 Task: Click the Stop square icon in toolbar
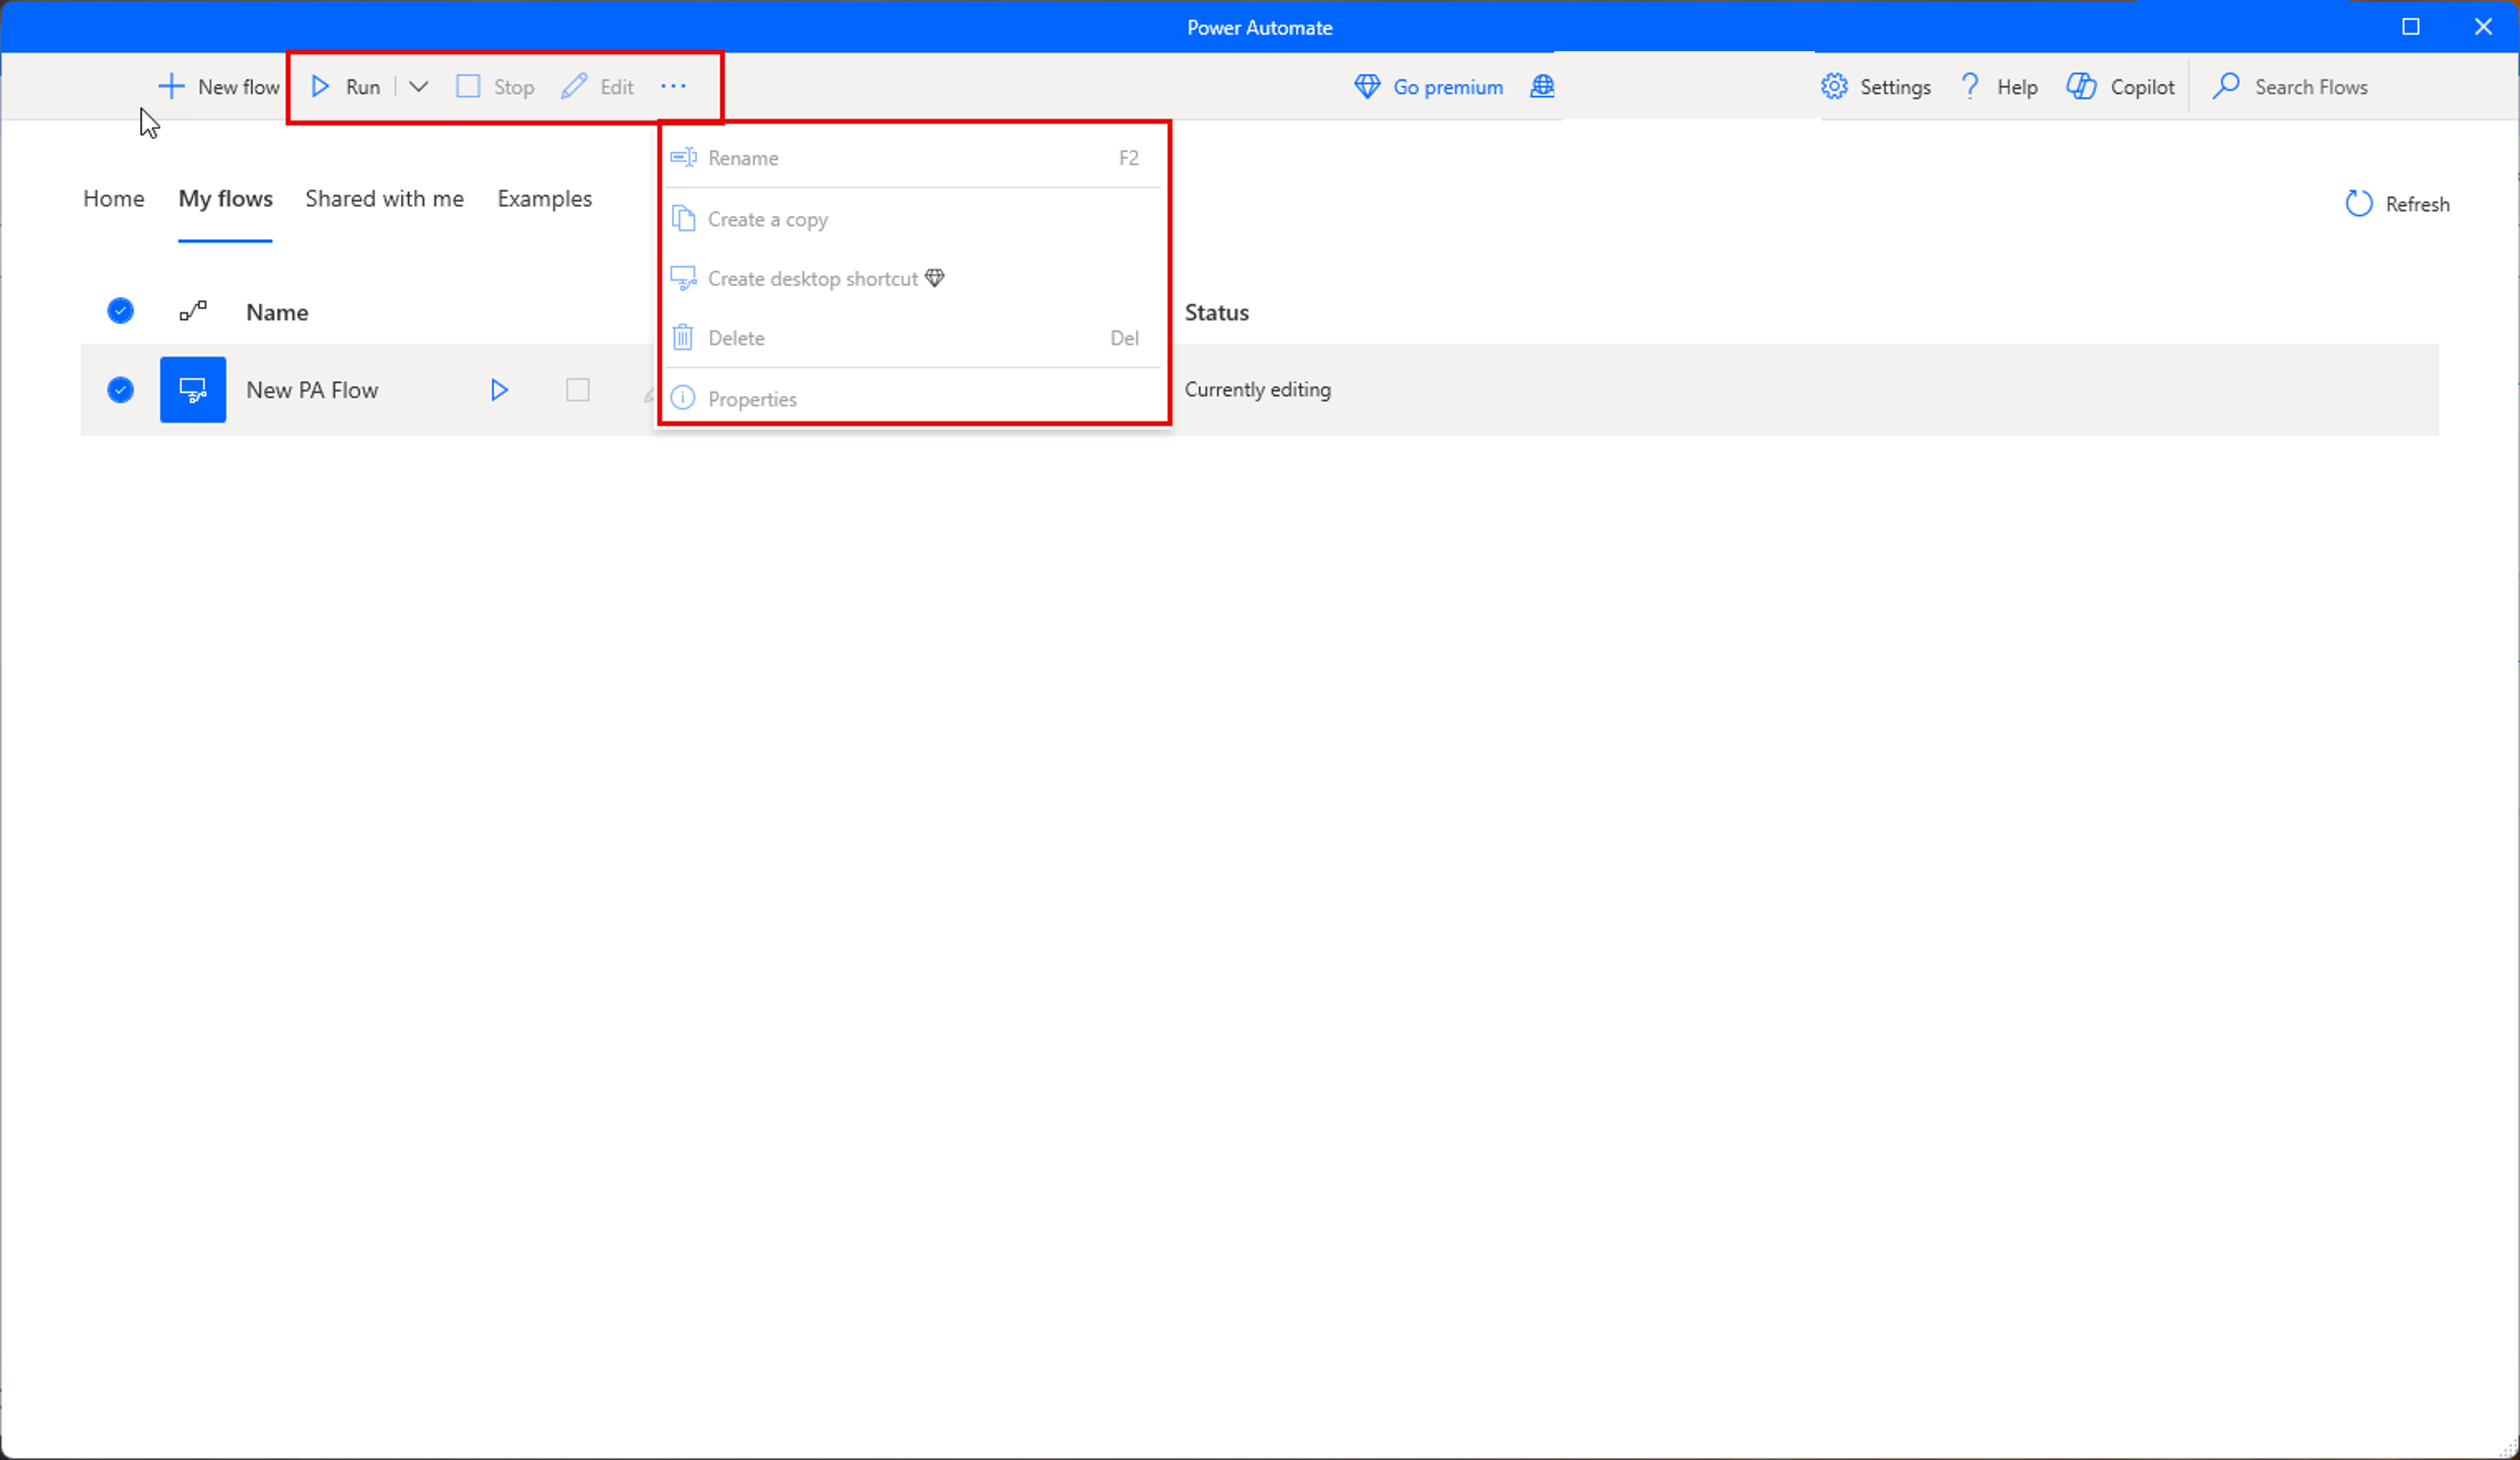tap(468, 87)
